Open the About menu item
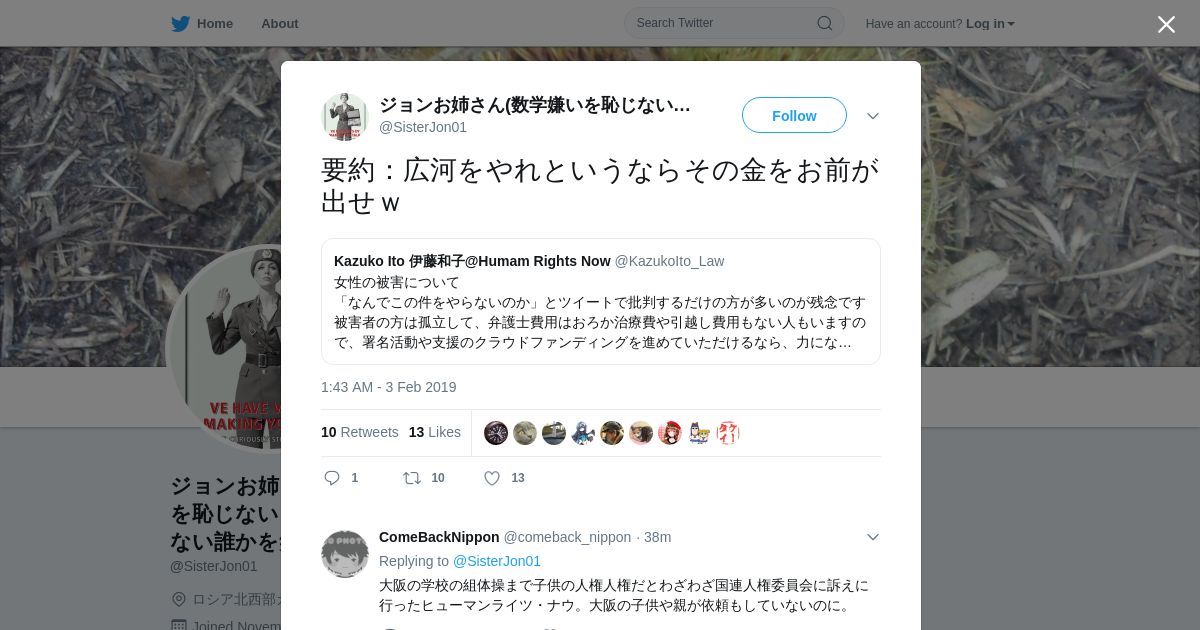 pos(280,23)
